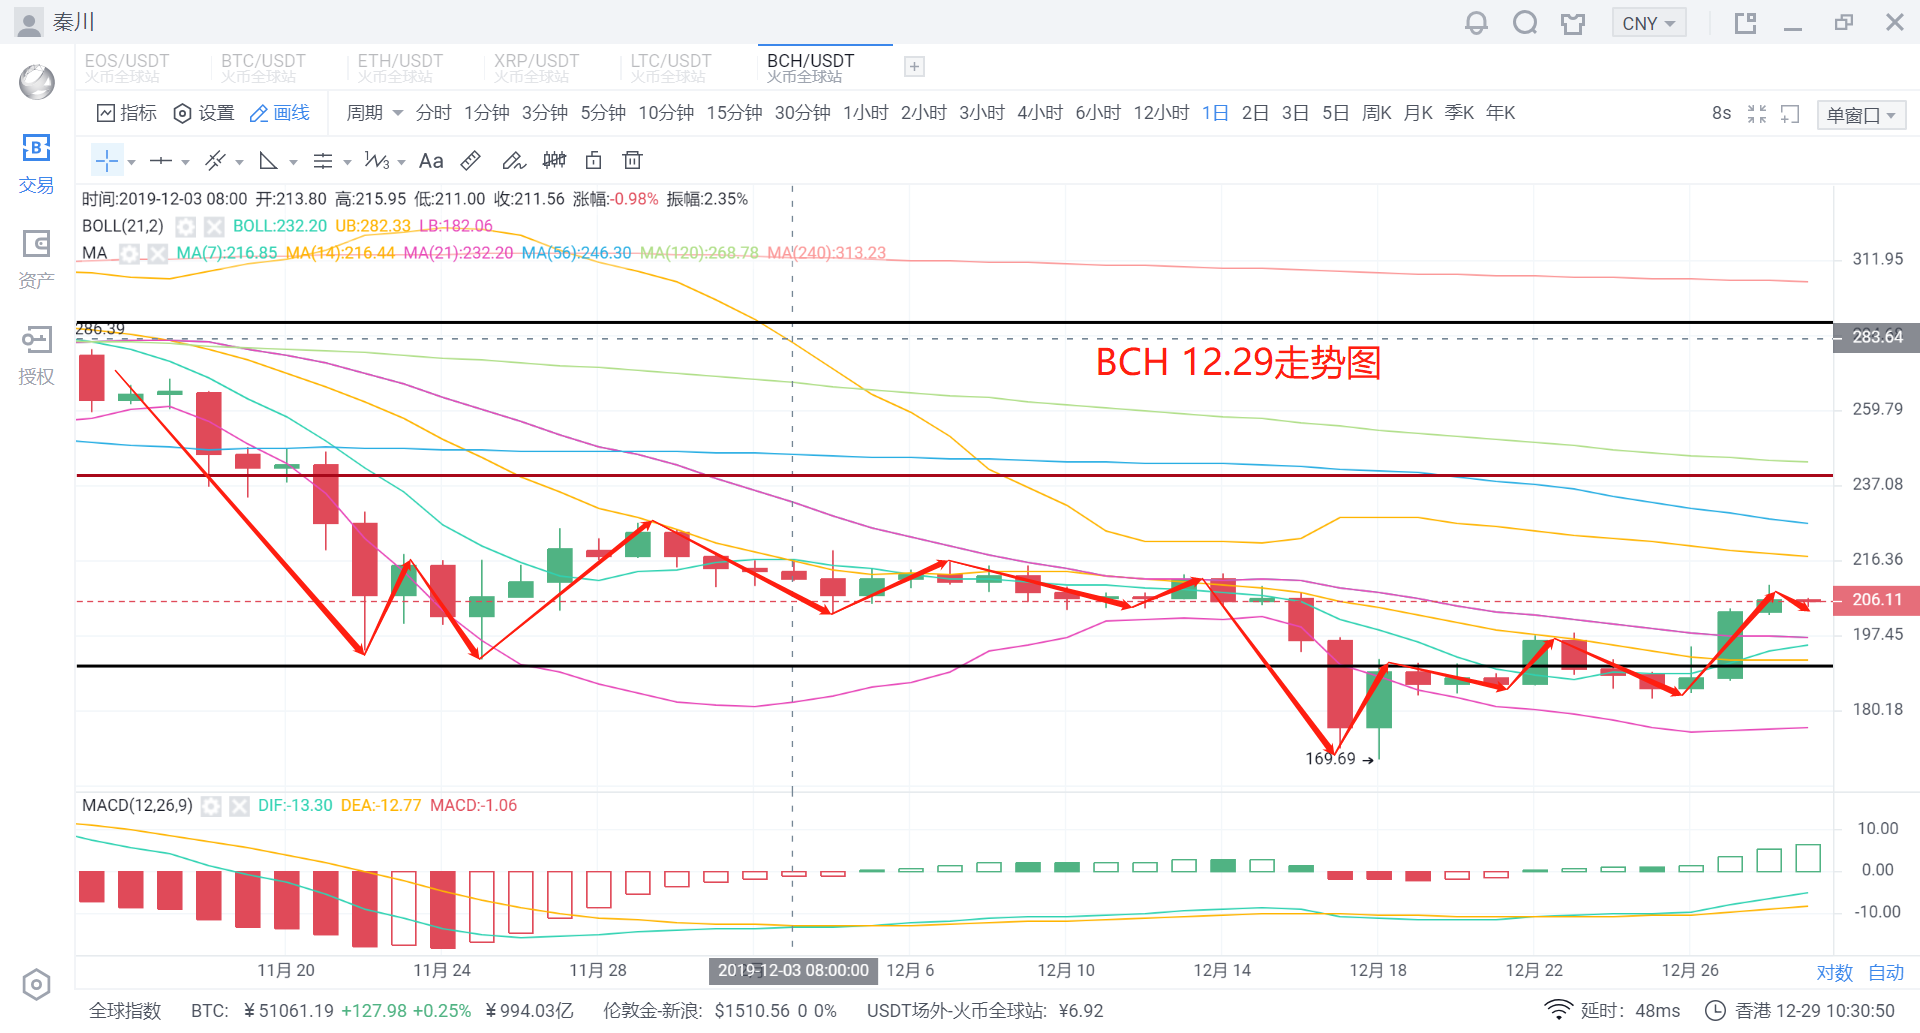Expand the 周期 period dropdown
Image resolution: width=1920 pixels, height=1033 pixels.
tap(374, 113)
